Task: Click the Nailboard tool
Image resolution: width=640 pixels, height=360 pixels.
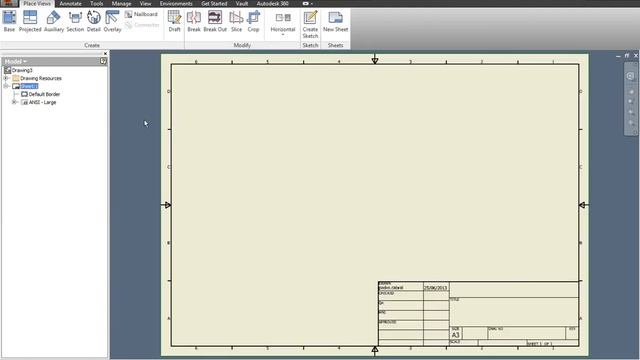Action: pos(141,14)
